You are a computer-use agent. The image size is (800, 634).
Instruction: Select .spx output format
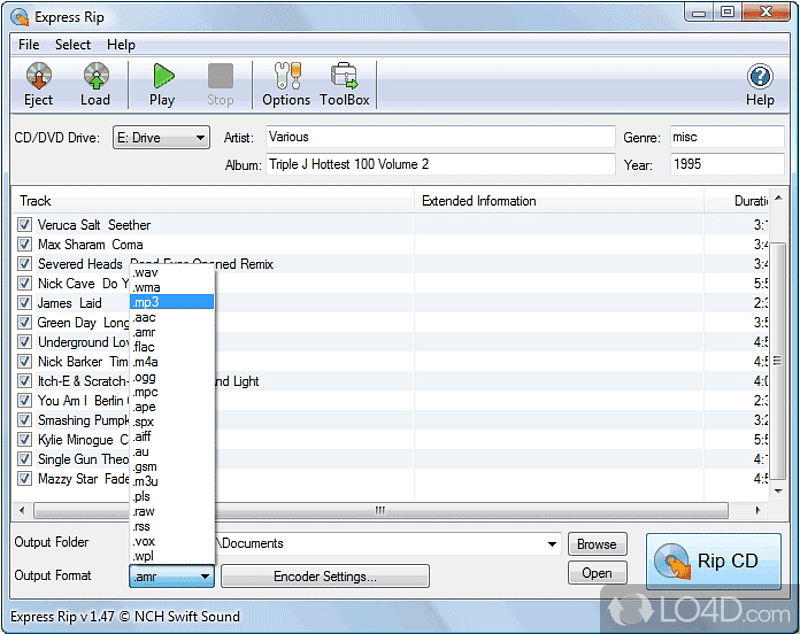(x=172, y=422)
